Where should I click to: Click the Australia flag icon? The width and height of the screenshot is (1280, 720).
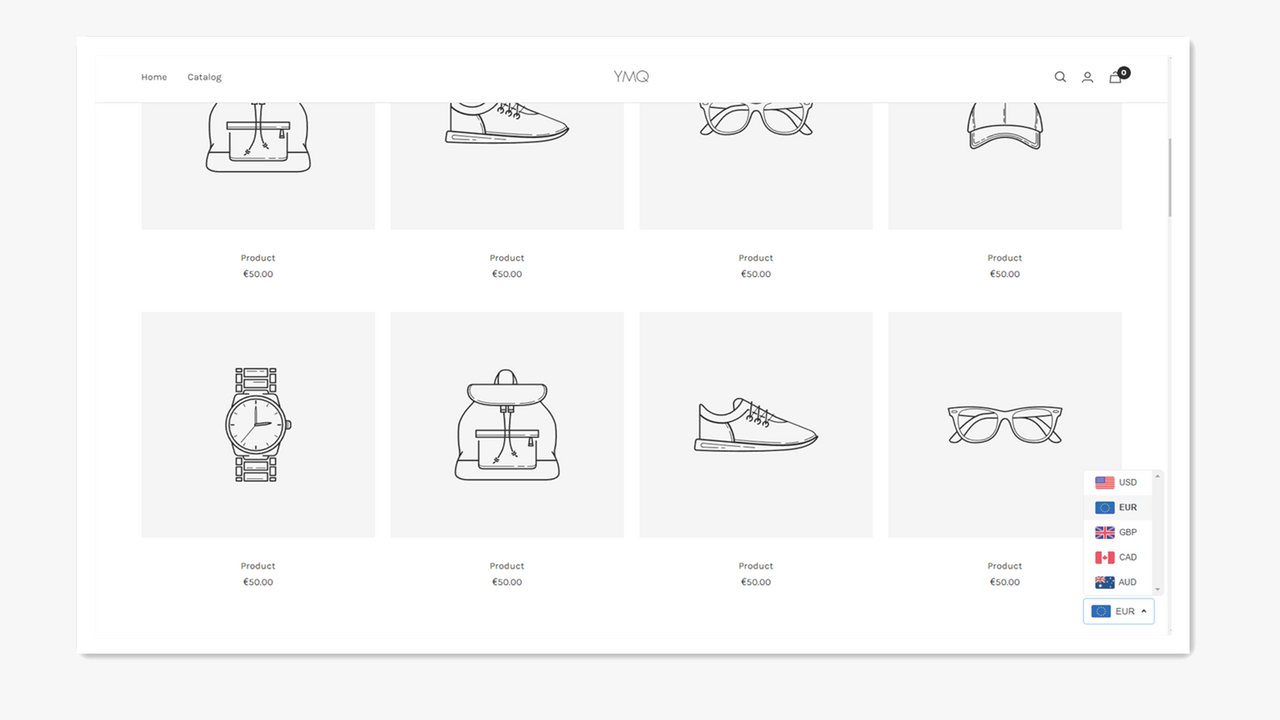1104,582
